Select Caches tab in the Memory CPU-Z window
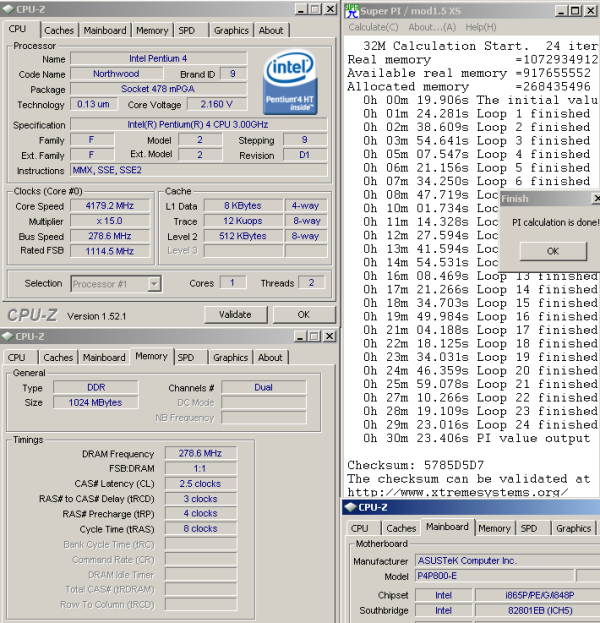Image resolution: width=600 pixels, height=623 pixels. pyautogui.click(x=58, y=358)
